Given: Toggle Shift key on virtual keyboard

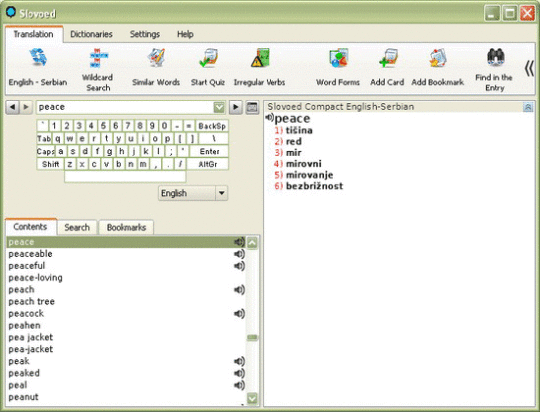Looking at the screenshot, I should click(x=50, y=164).
